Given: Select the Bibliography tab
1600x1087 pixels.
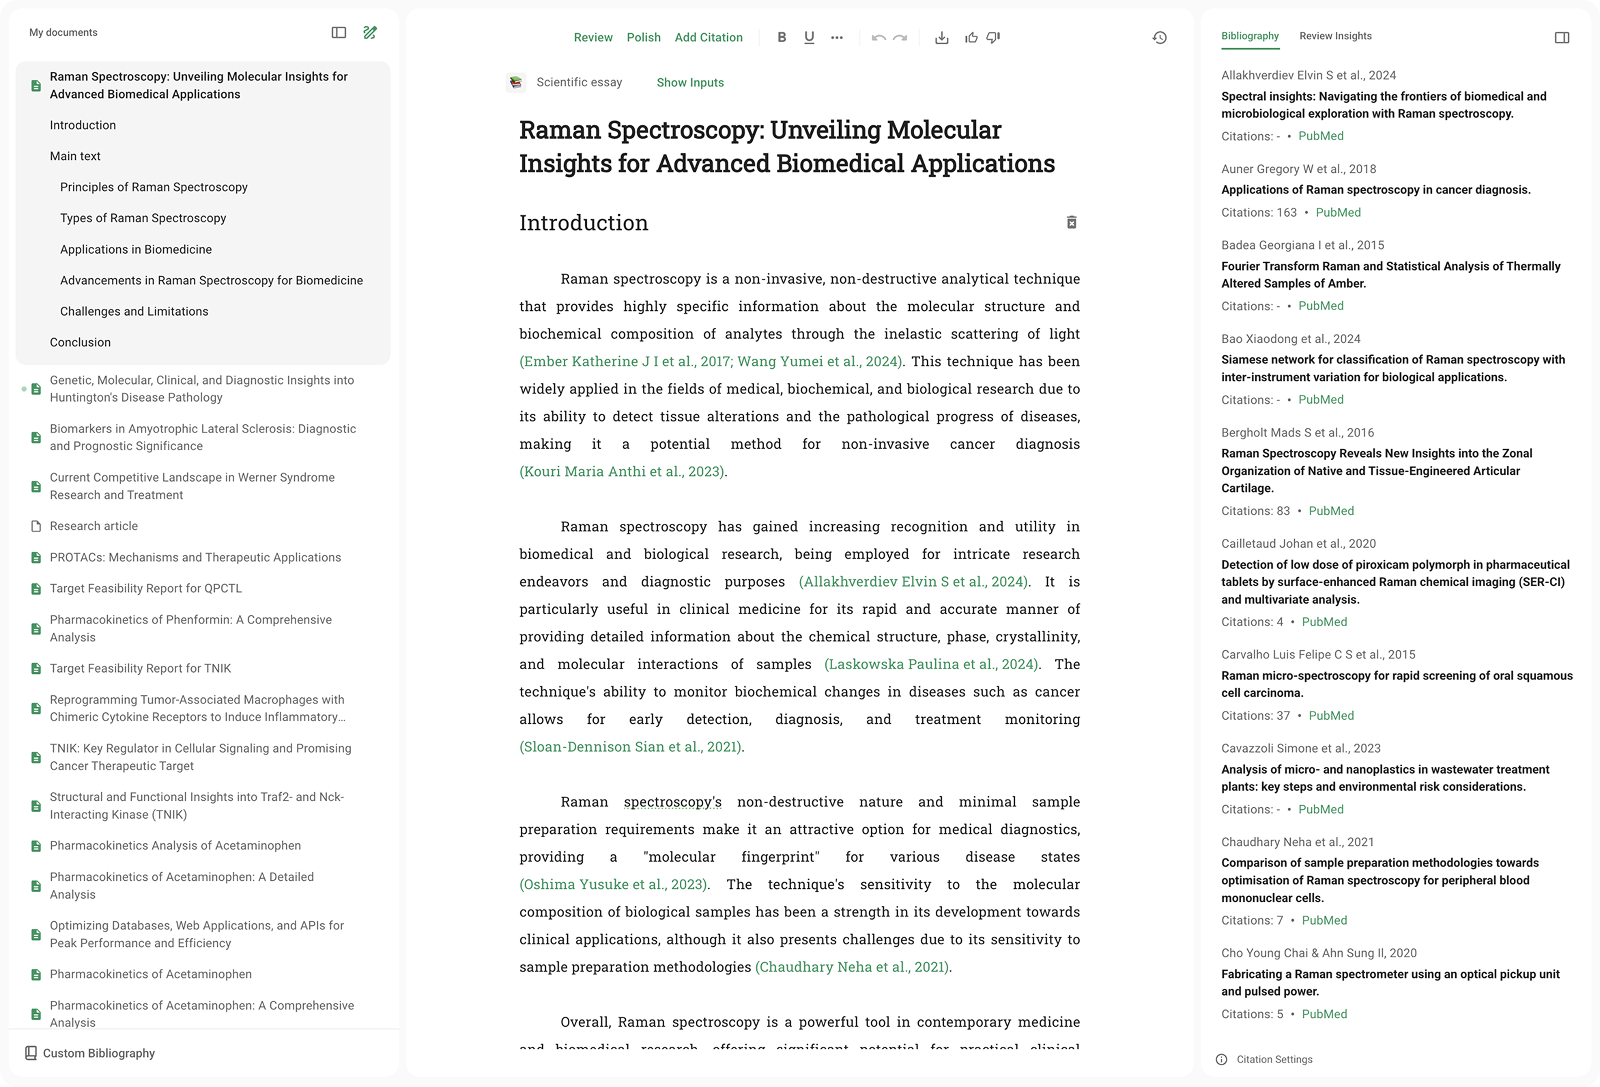Looking at the screenshot, I should [1249, 36].
